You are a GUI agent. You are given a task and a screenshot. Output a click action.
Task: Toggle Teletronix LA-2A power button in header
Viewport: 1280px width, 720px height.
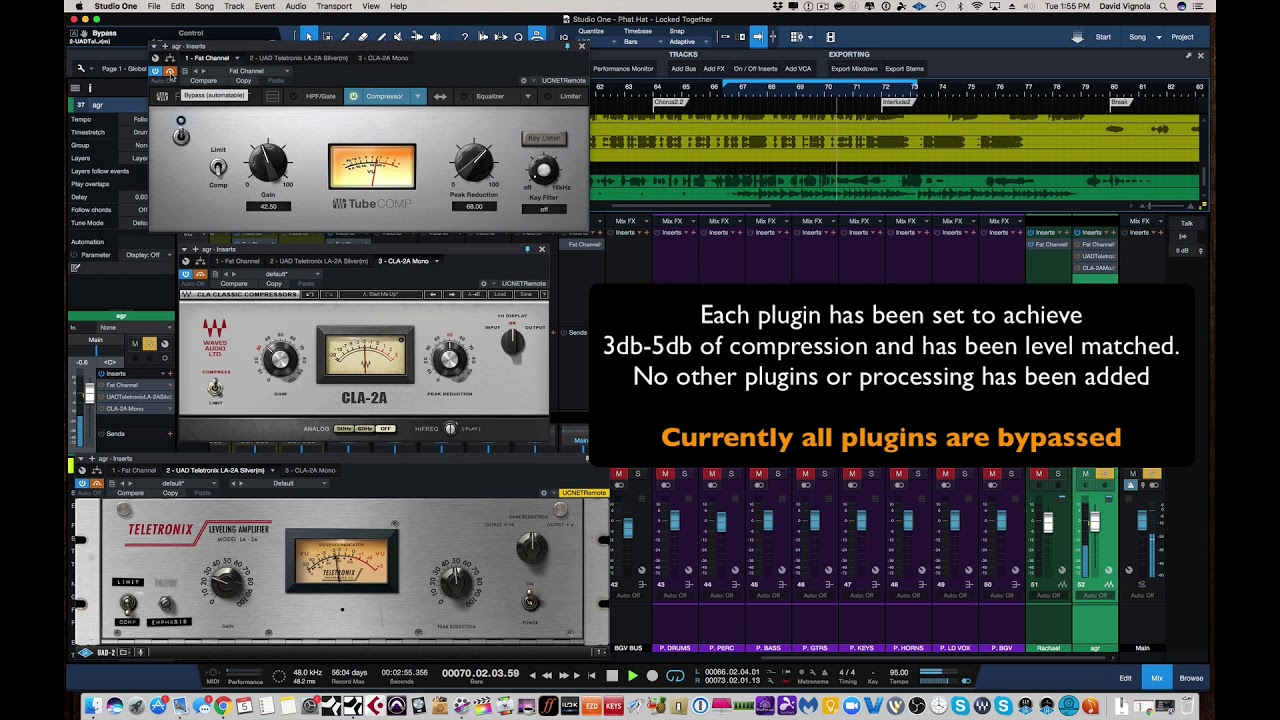click(82, 483)
